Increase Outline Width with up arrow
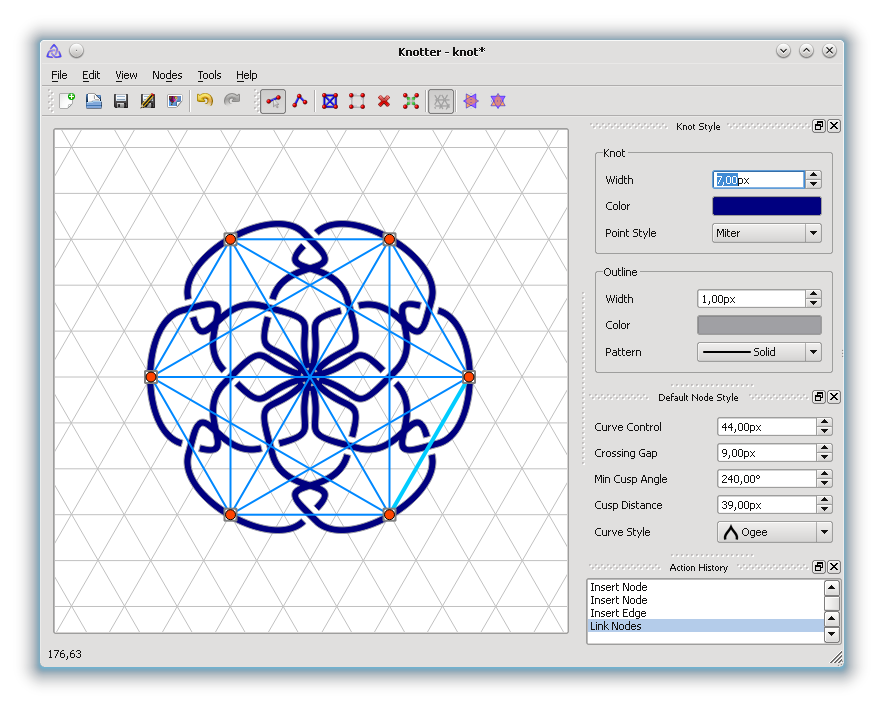Viewport: 884px width, 707px height. 813,294
